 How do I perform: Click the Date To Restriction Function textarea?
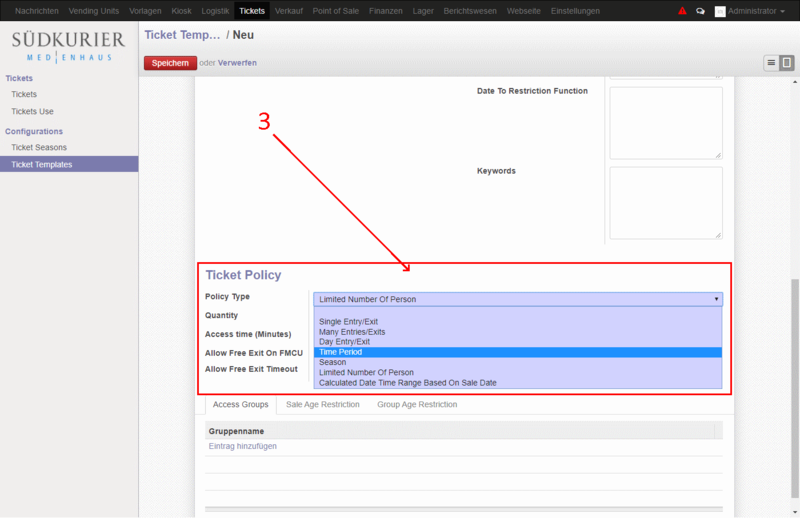[x=666, y=123]
